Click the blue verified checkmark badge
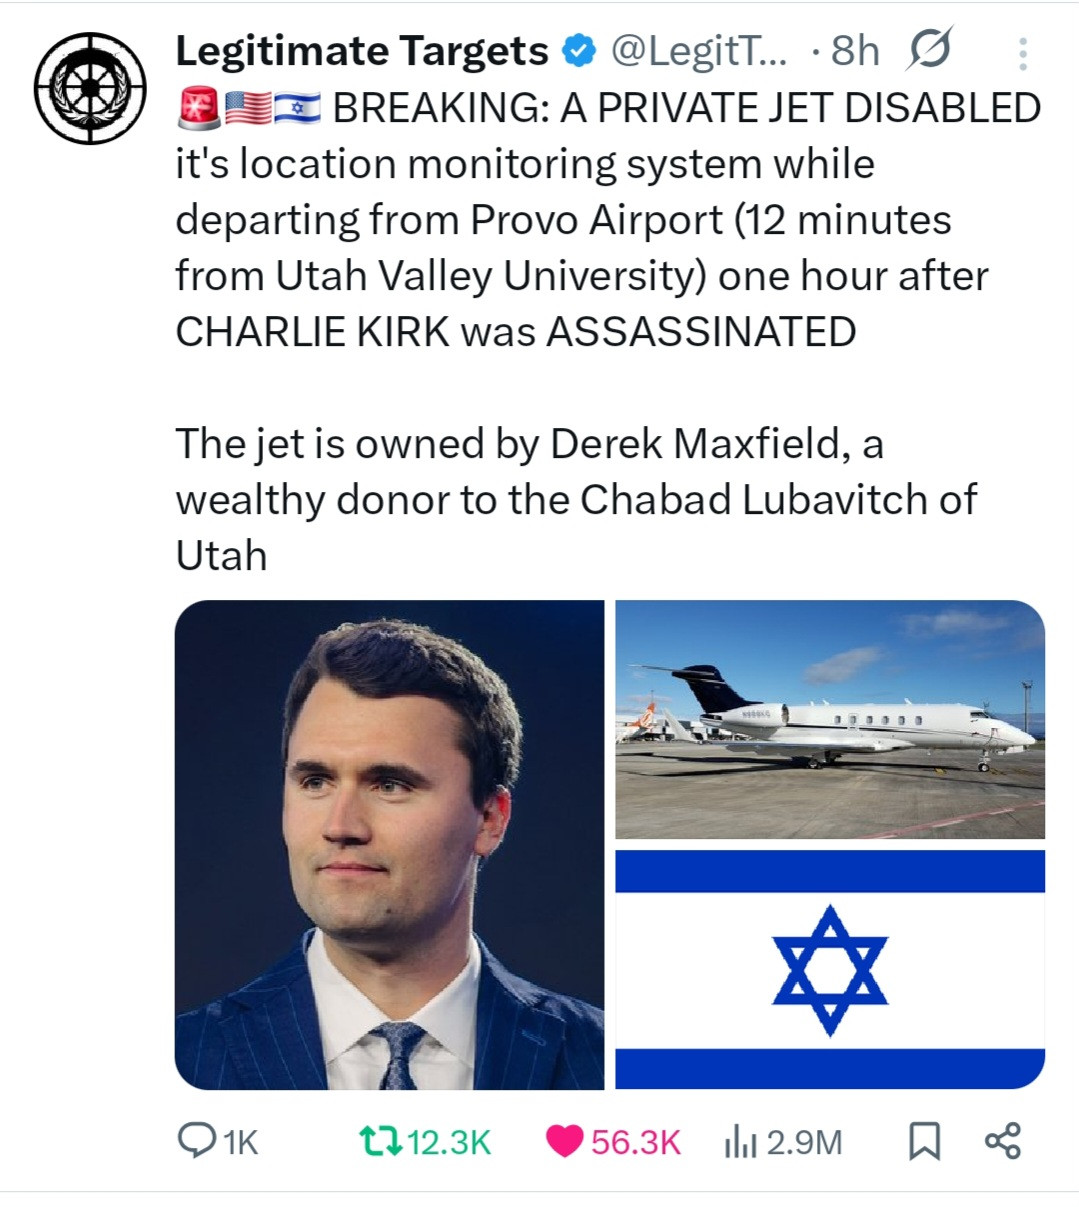Image resolution: width=1079 pixels, height=1207 pixels. pyautogui.click(x=579, y=50)
